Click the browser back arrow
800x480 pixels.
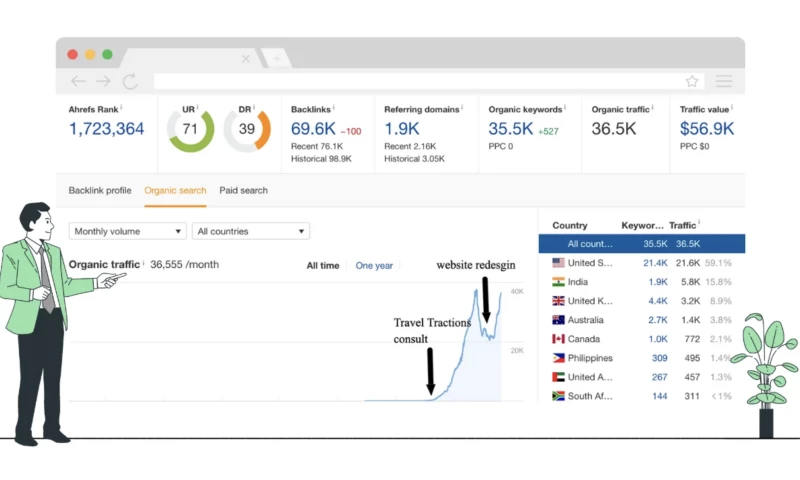tap(78, 81)
